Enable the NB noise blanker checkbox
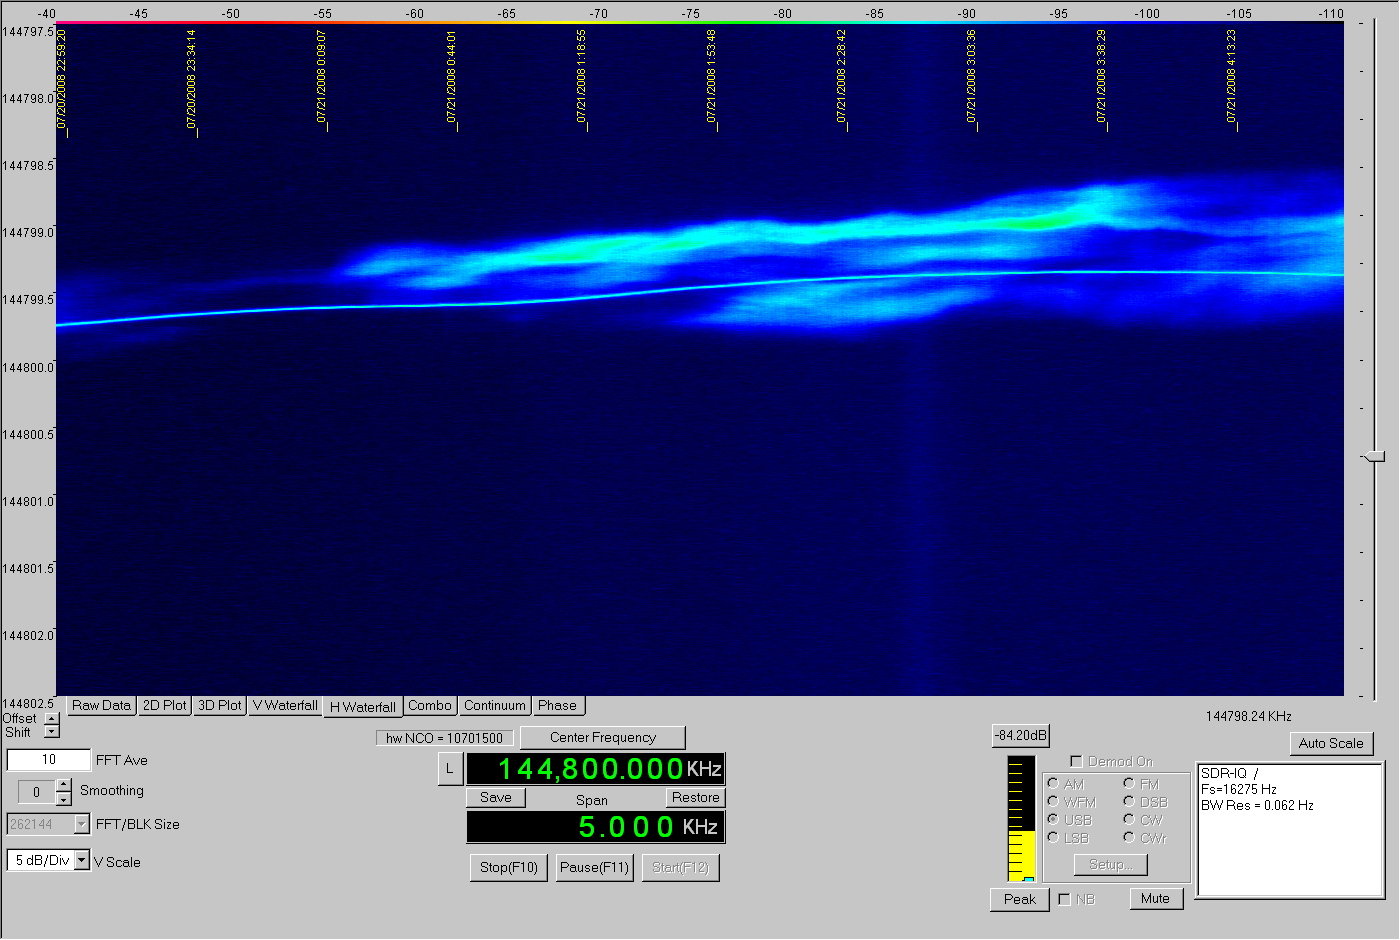 click(x=1064, y=899)
